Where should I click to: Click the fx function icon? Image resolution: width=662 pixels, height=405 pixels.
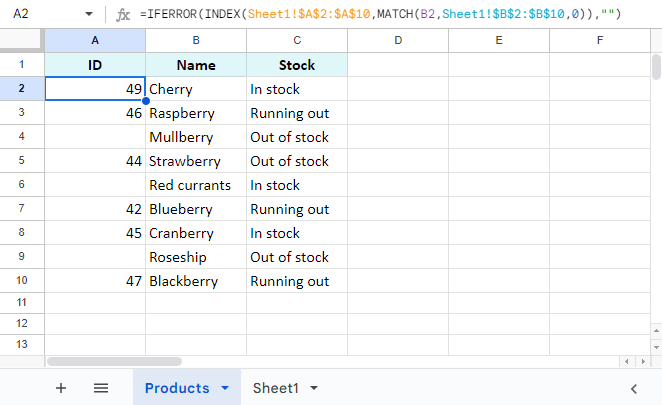(x=123, y=14)
